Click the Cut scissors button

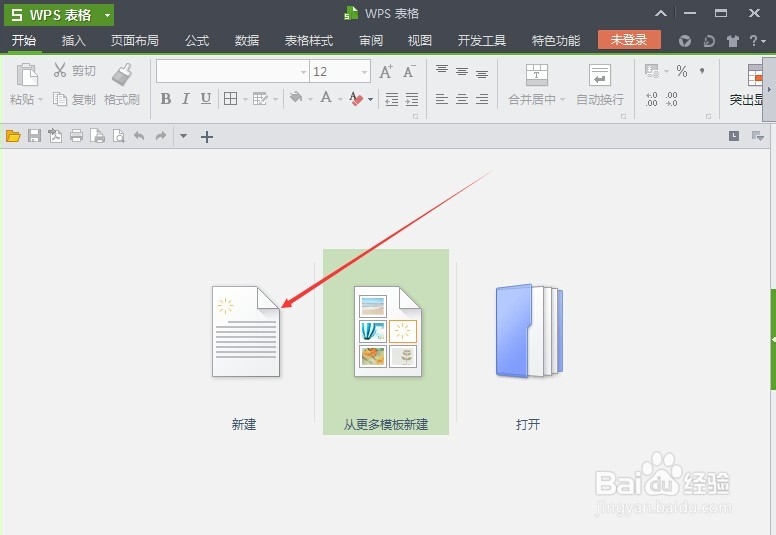click(x=75, y=71)
